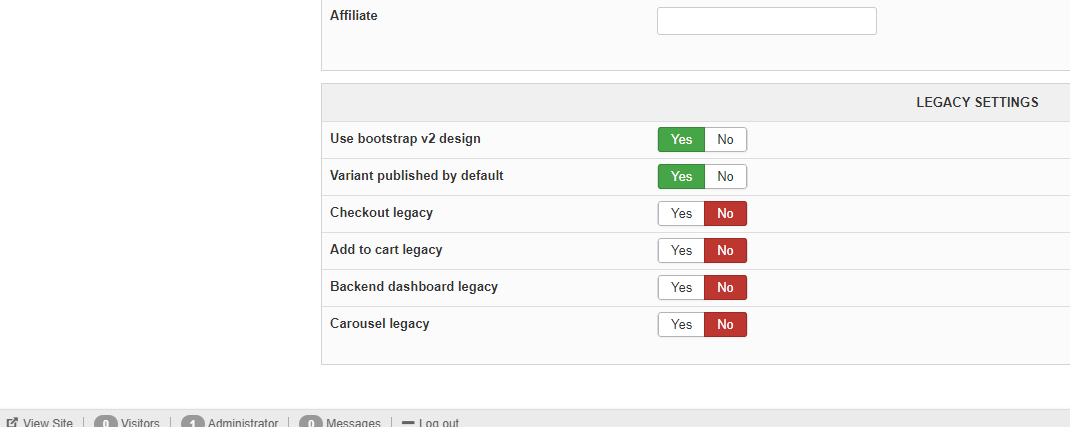Viewport: 1070px width, 427px height.
Task: Click the Administrator count badge
Action: coord(193,423)
